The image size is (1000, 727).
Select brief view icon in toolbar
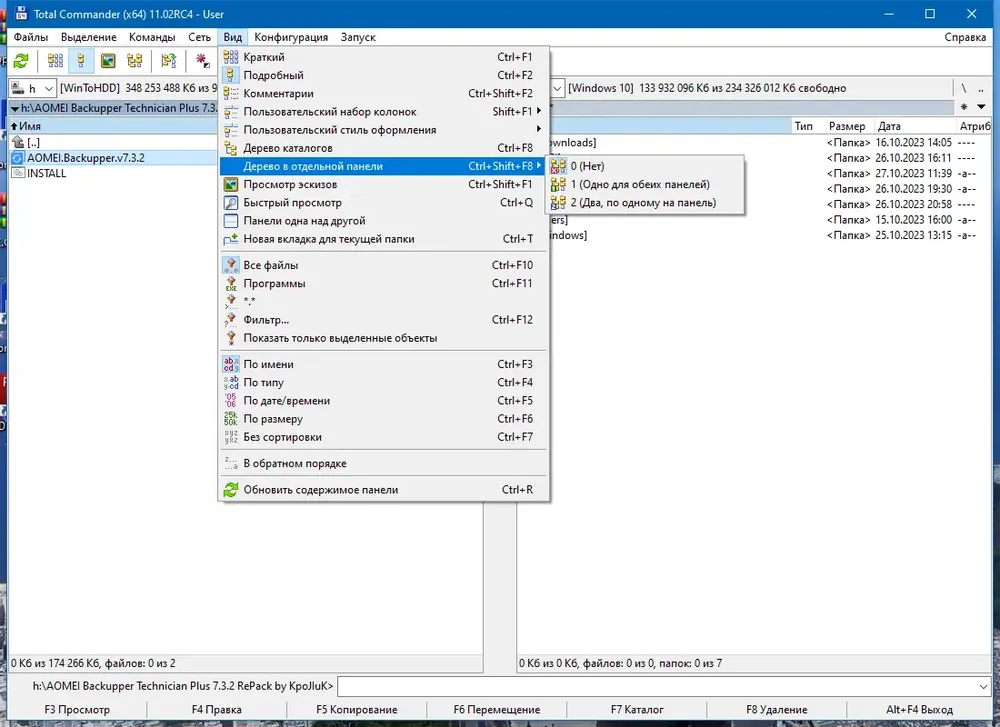coord(55,61)
